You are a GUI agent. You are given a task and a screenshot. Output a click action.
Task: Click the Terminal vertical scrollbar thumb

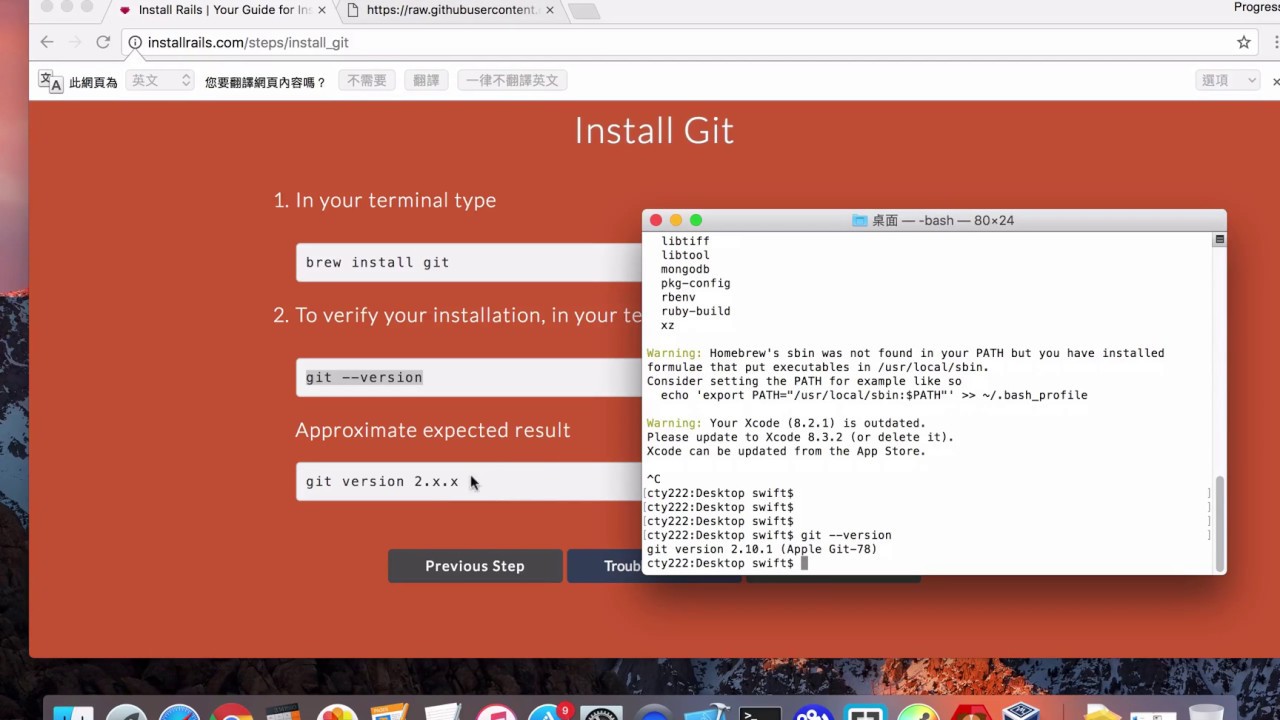tap(1219, 522)
